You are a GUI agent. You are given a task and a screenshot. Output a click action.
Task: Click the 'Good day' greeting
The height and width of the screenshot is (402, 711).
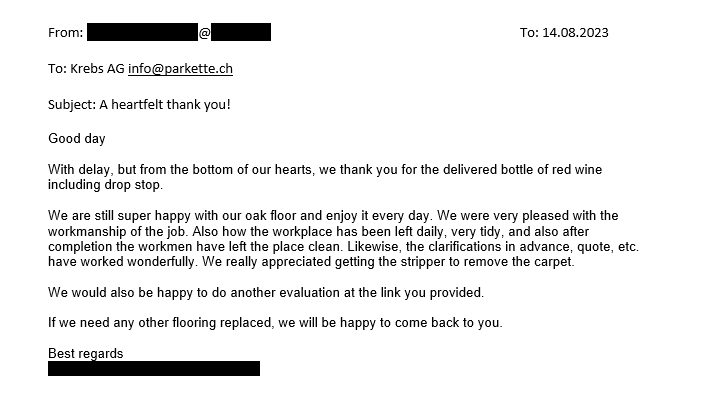coord(77,138)
